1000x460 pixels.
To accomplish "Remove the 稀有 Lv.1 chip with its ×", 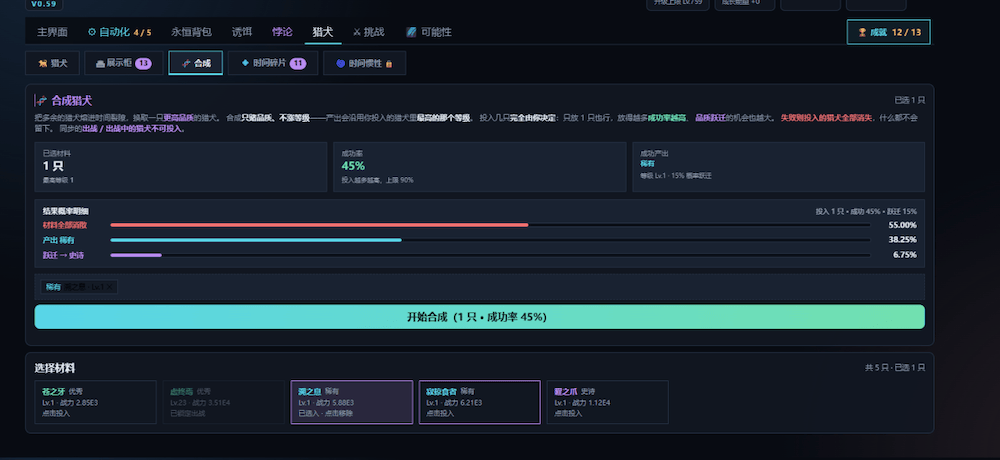I will (x=110, y=288).
